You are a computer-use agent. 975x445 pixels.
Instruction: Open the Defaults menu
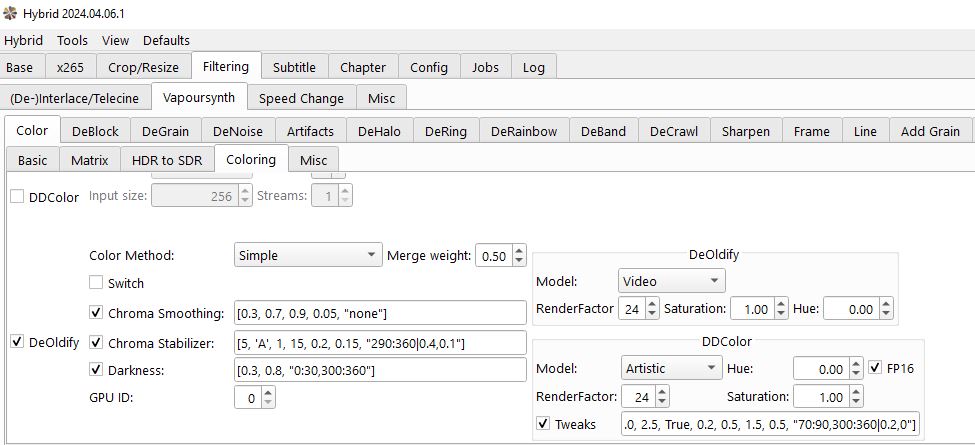point(166,40)
